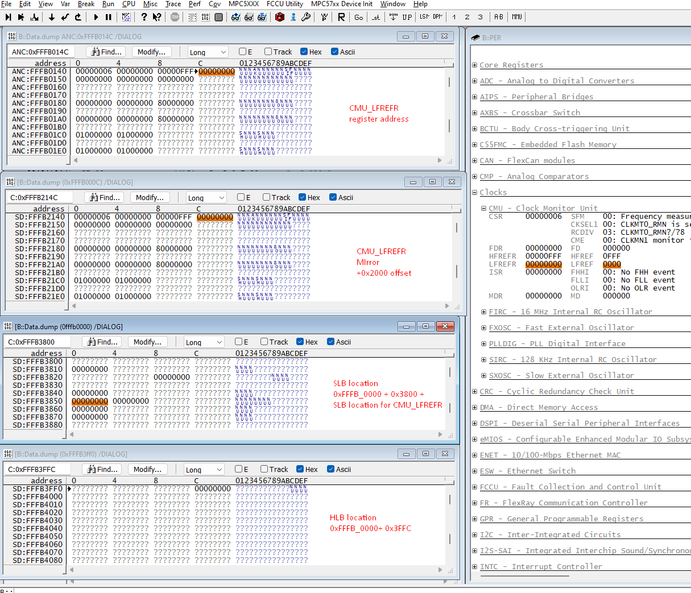Click the red cube toolbar icon
This screenshot has height=593, width=691.
279,17
